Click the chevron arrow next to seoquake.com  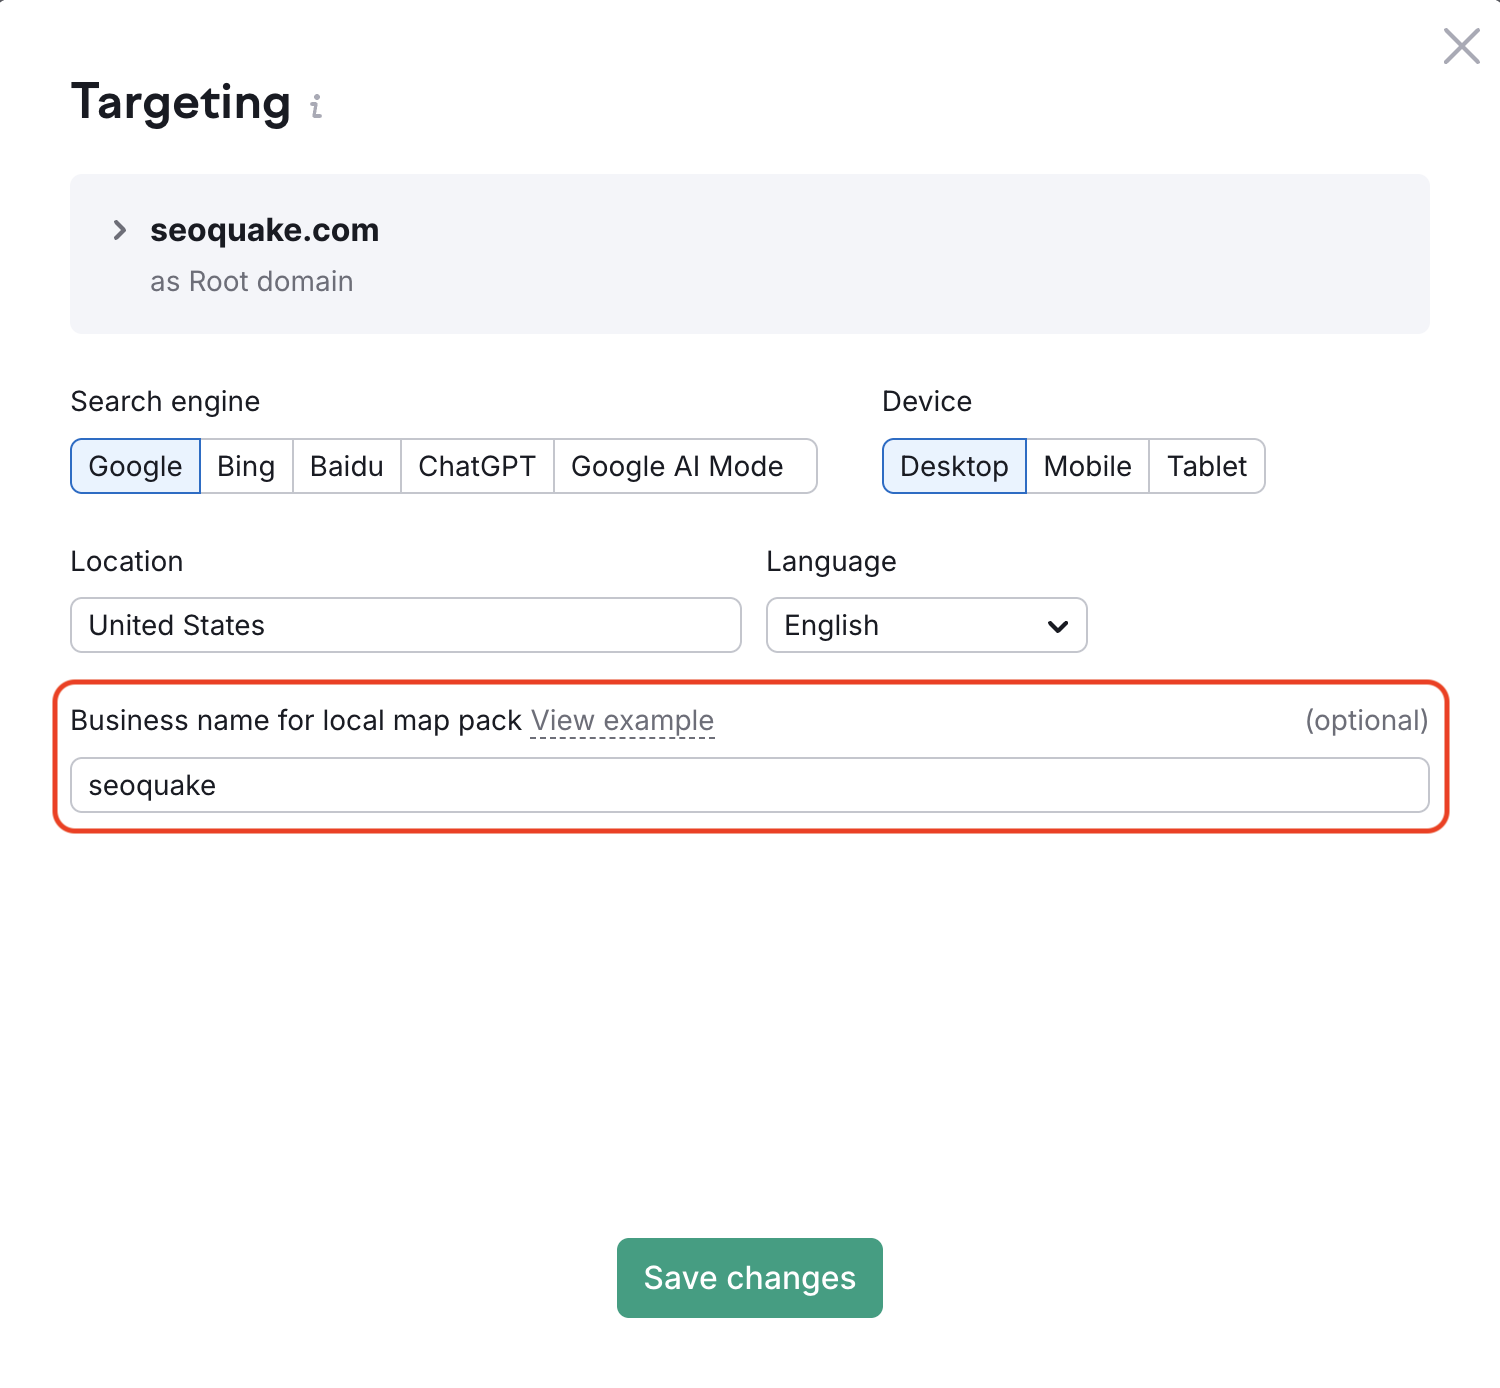pyautogui.click(x=120, y=230)
